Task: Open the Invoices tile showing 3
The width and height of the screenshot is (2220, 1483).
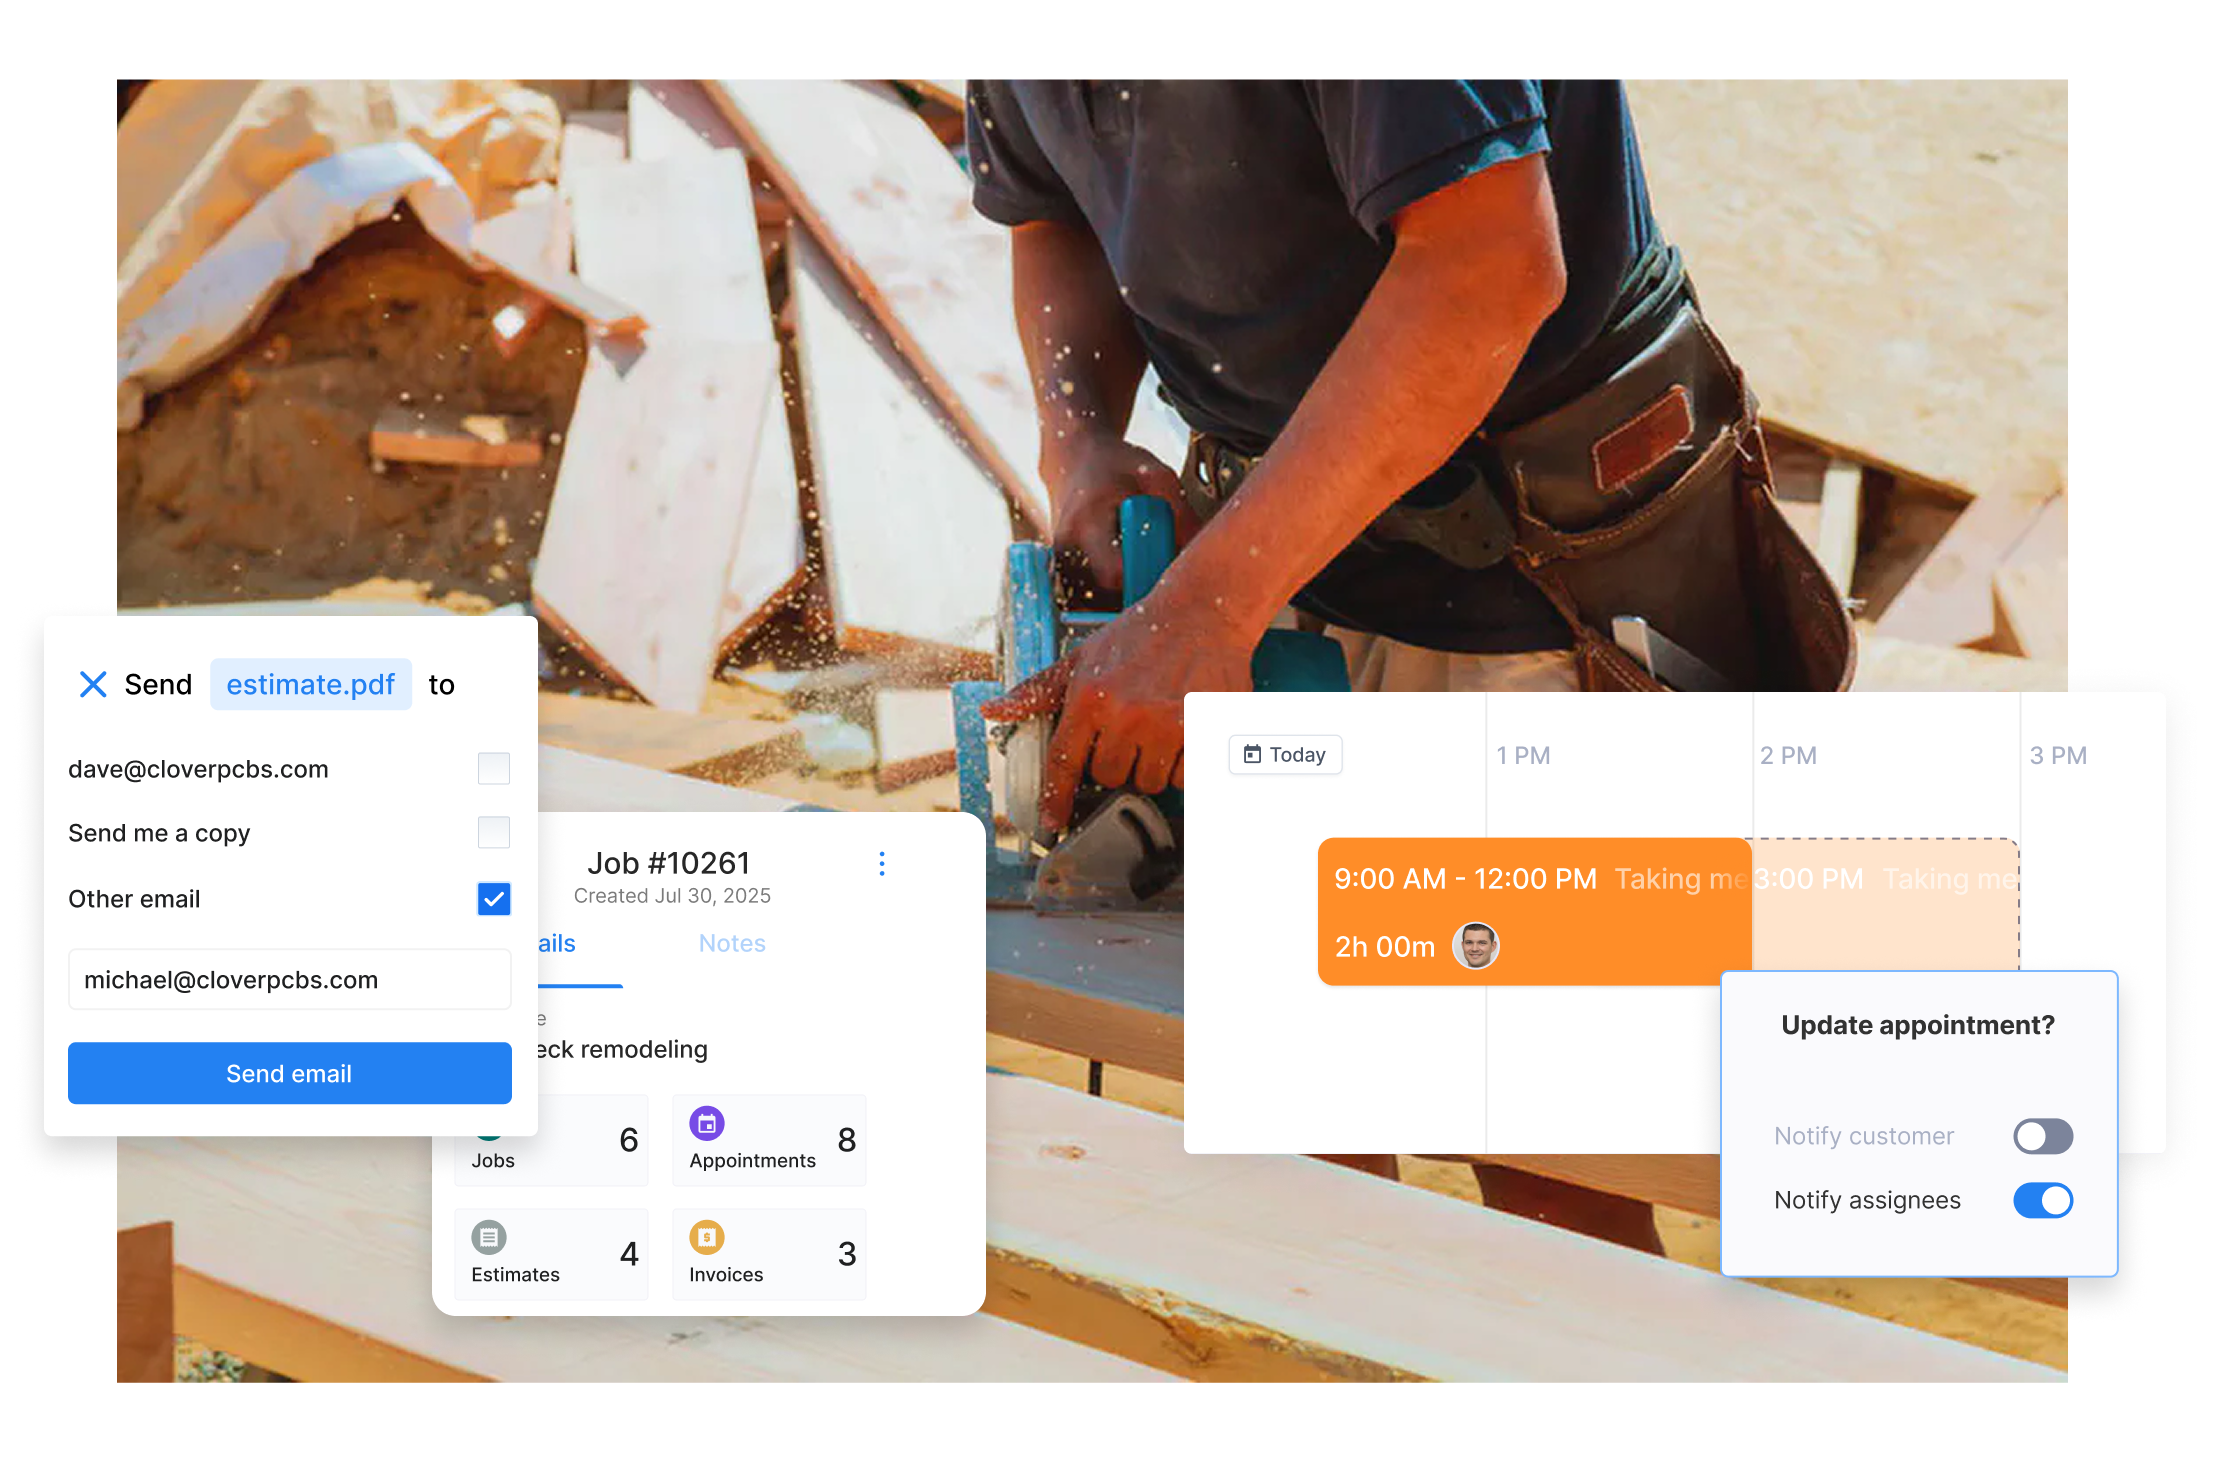Action: 769,1254
